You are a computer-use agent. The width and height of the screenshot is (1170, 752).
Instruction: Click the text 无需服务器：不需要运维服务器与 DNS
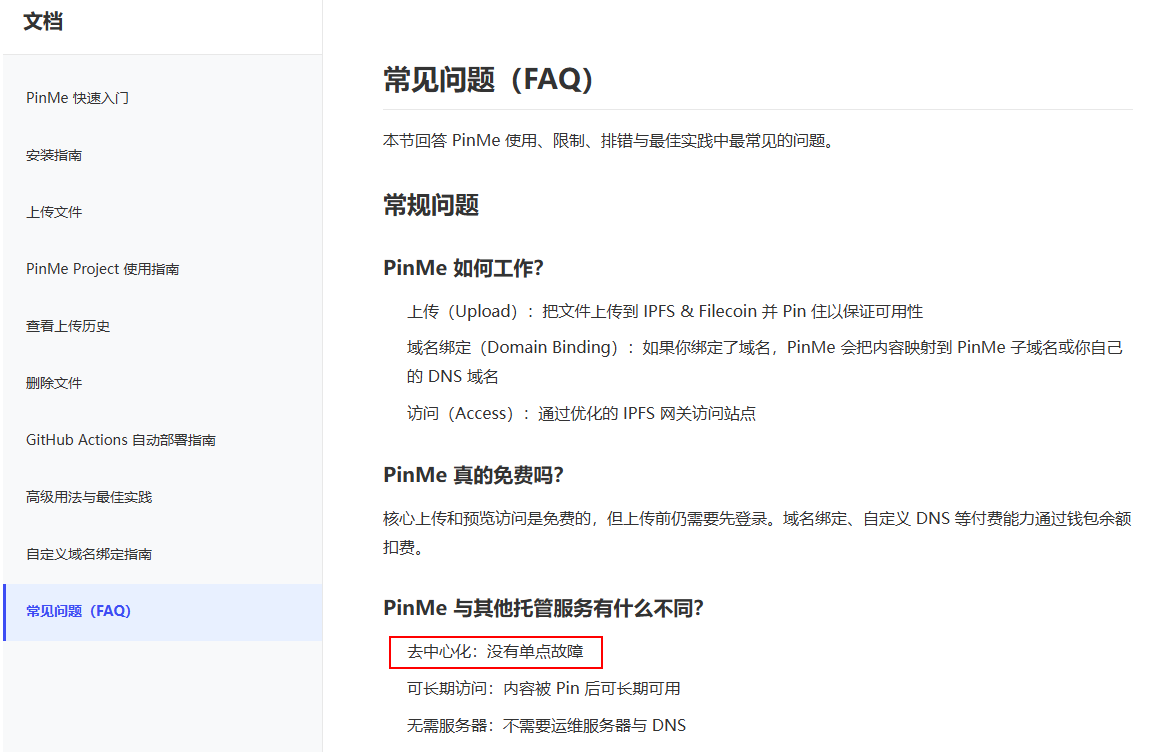click(546, 725)
